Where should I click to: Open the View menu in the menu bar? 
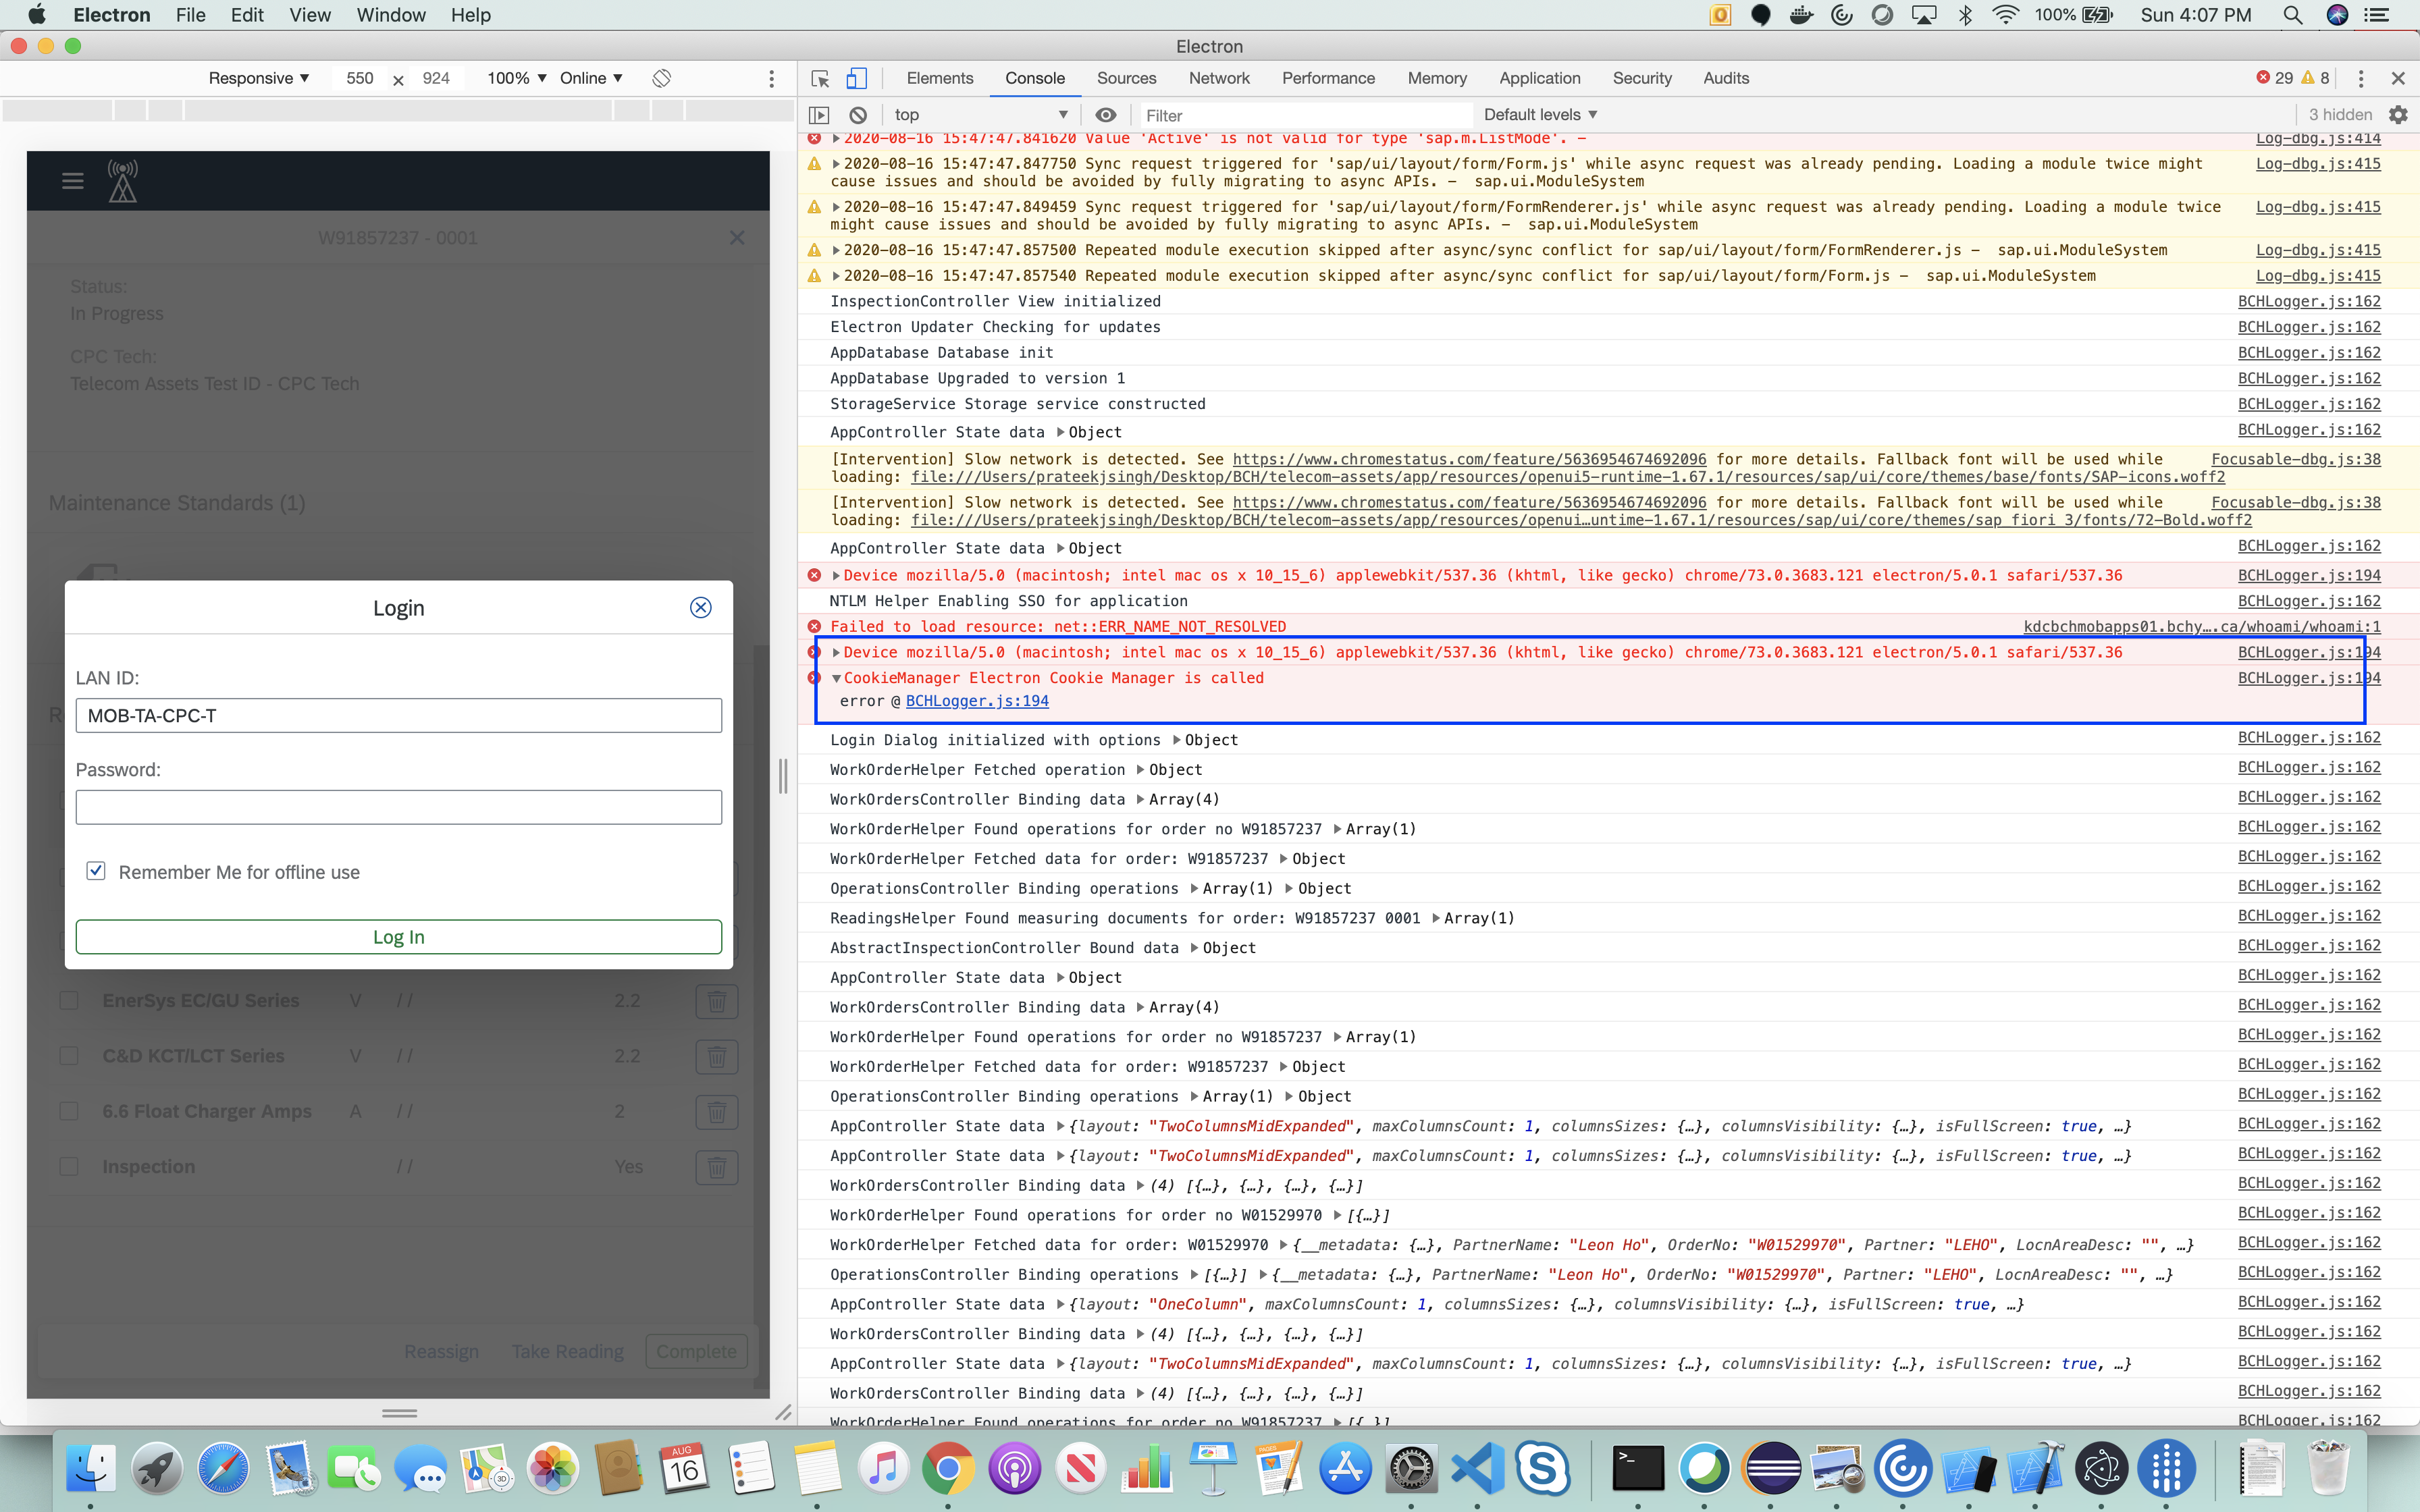click(310, 15)
